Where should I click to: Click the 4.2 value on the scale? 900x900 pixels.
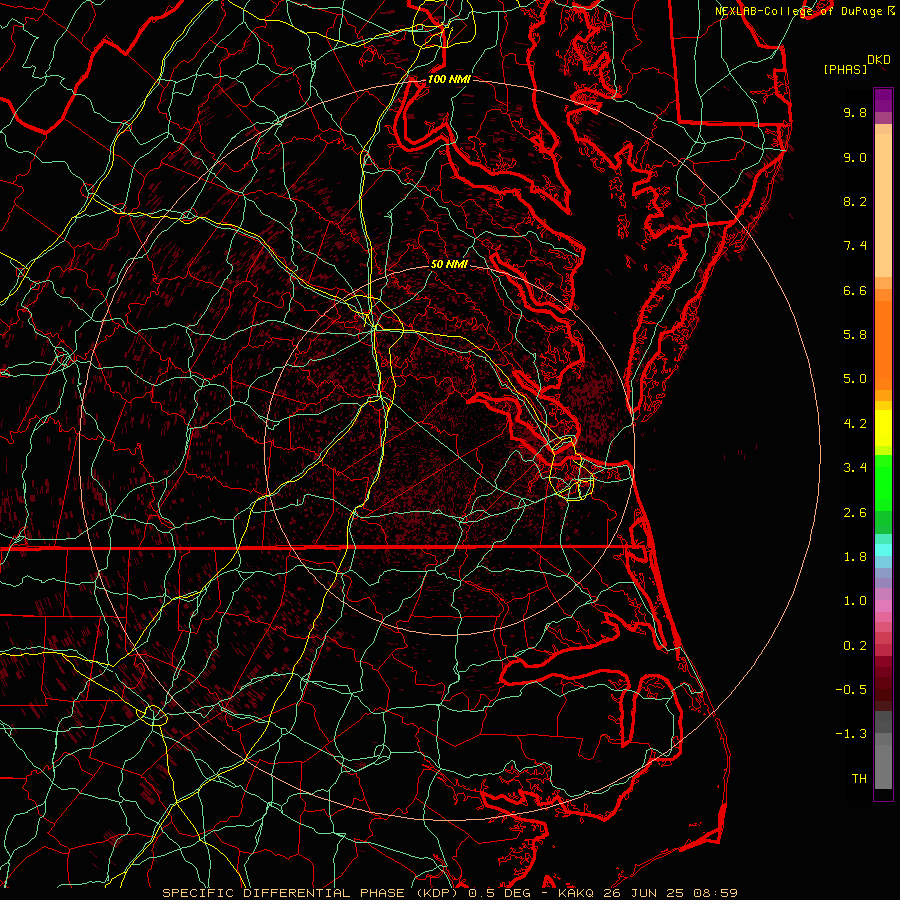[855, 424]
